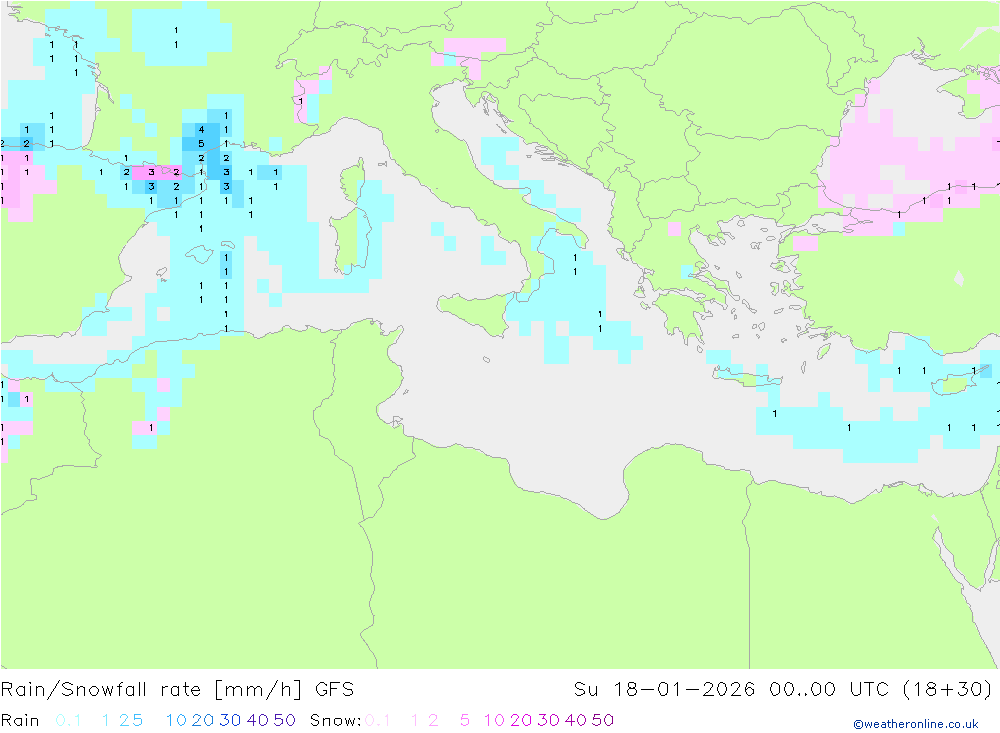
Task: Select the Snow legend value 0.1
Action: tap(378, 720)
